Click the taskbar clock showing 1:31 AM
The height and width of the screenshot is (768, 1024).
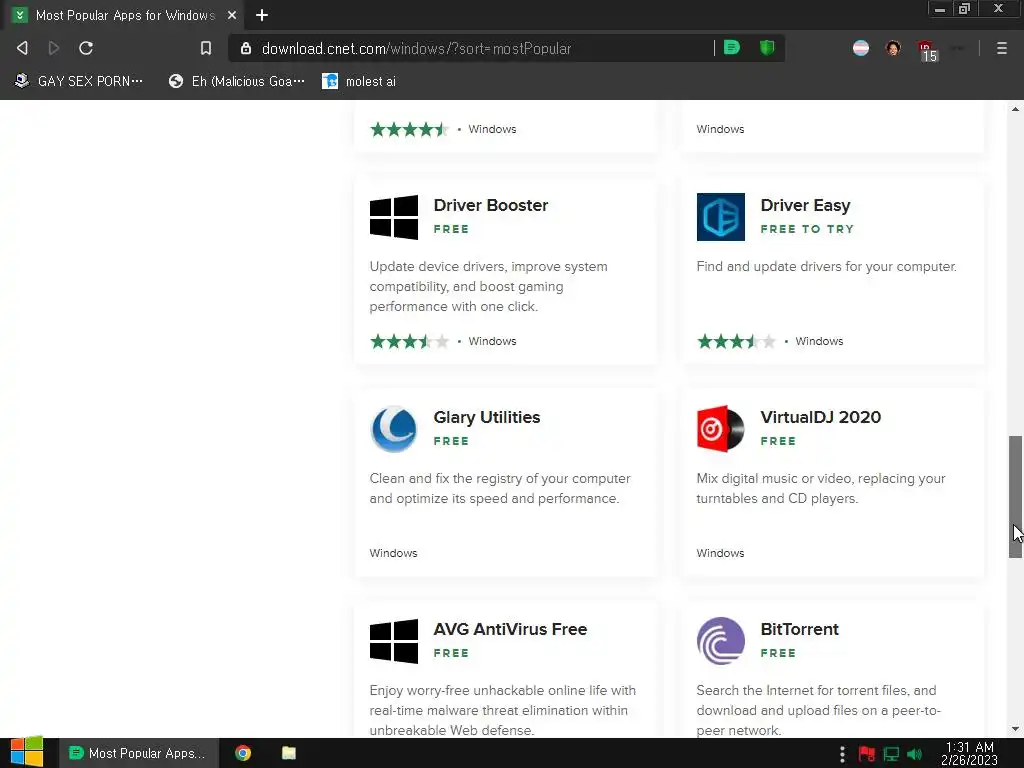point(970,754)
